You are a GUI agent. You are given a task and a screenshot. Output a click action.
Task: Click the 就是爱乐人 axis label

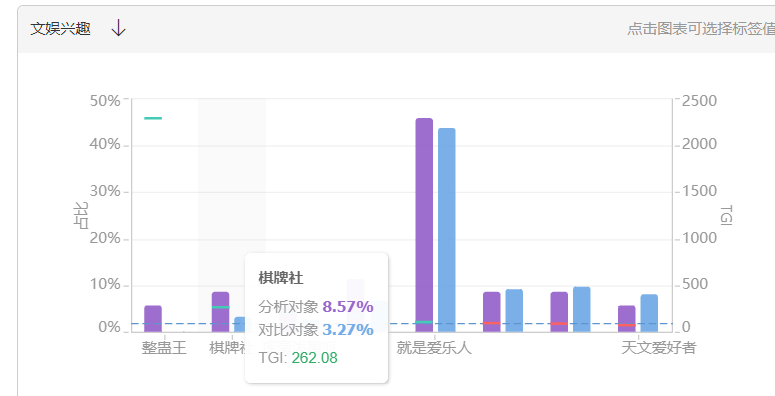pos(434,348)
